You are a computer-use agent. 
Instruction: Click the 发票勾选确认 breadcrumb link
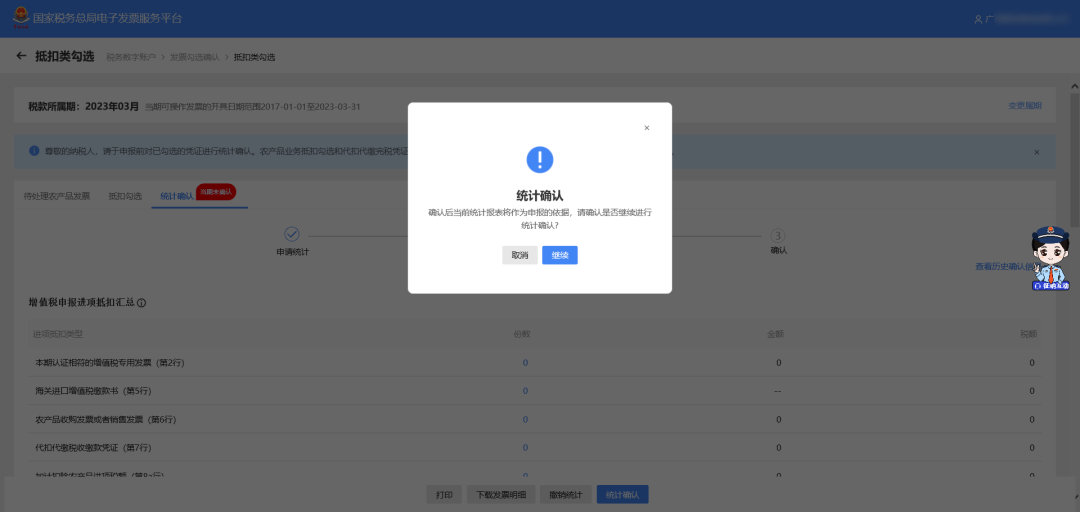click(194, 57)
